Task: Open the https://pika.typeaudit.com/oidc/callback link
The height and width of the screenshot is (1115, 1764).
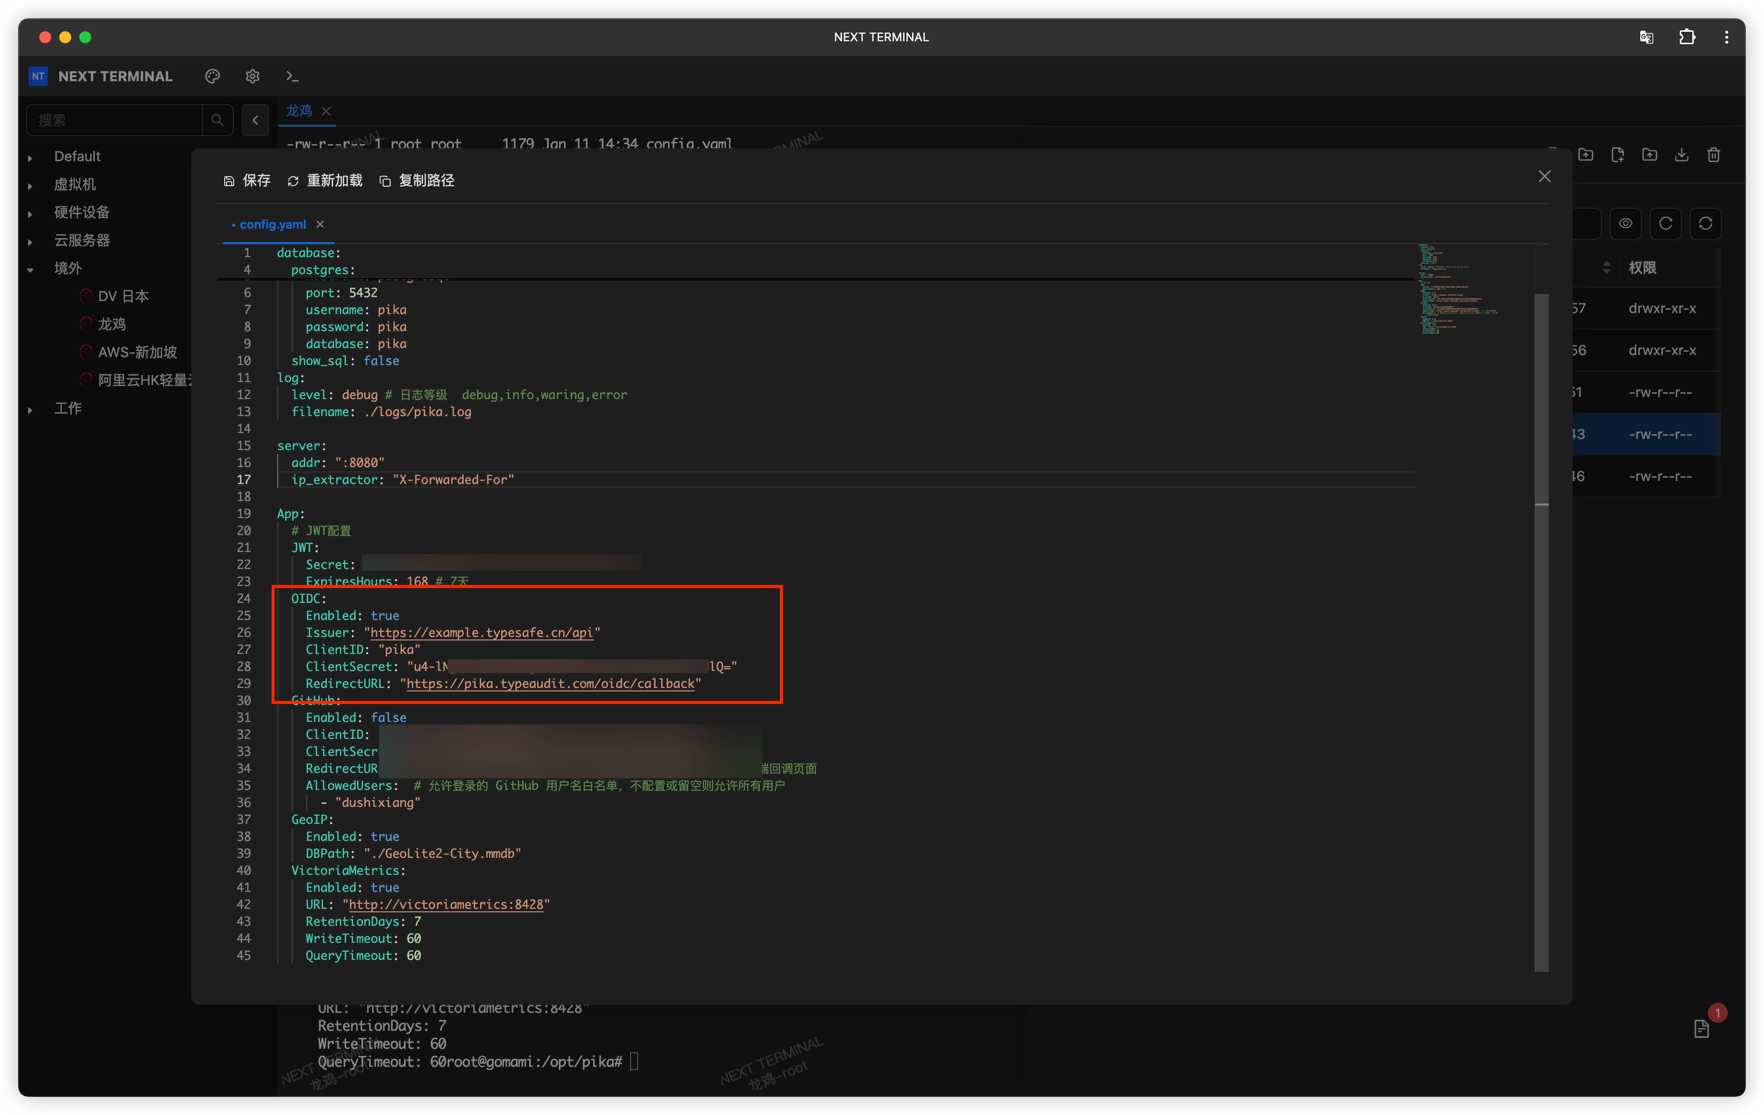Action: 550,683
